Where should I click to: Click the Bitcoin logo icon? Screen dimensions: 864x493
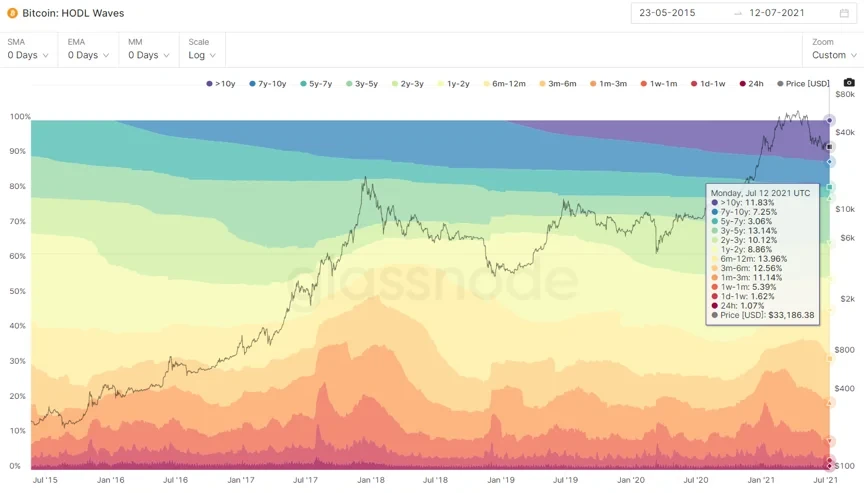[12, 12]
